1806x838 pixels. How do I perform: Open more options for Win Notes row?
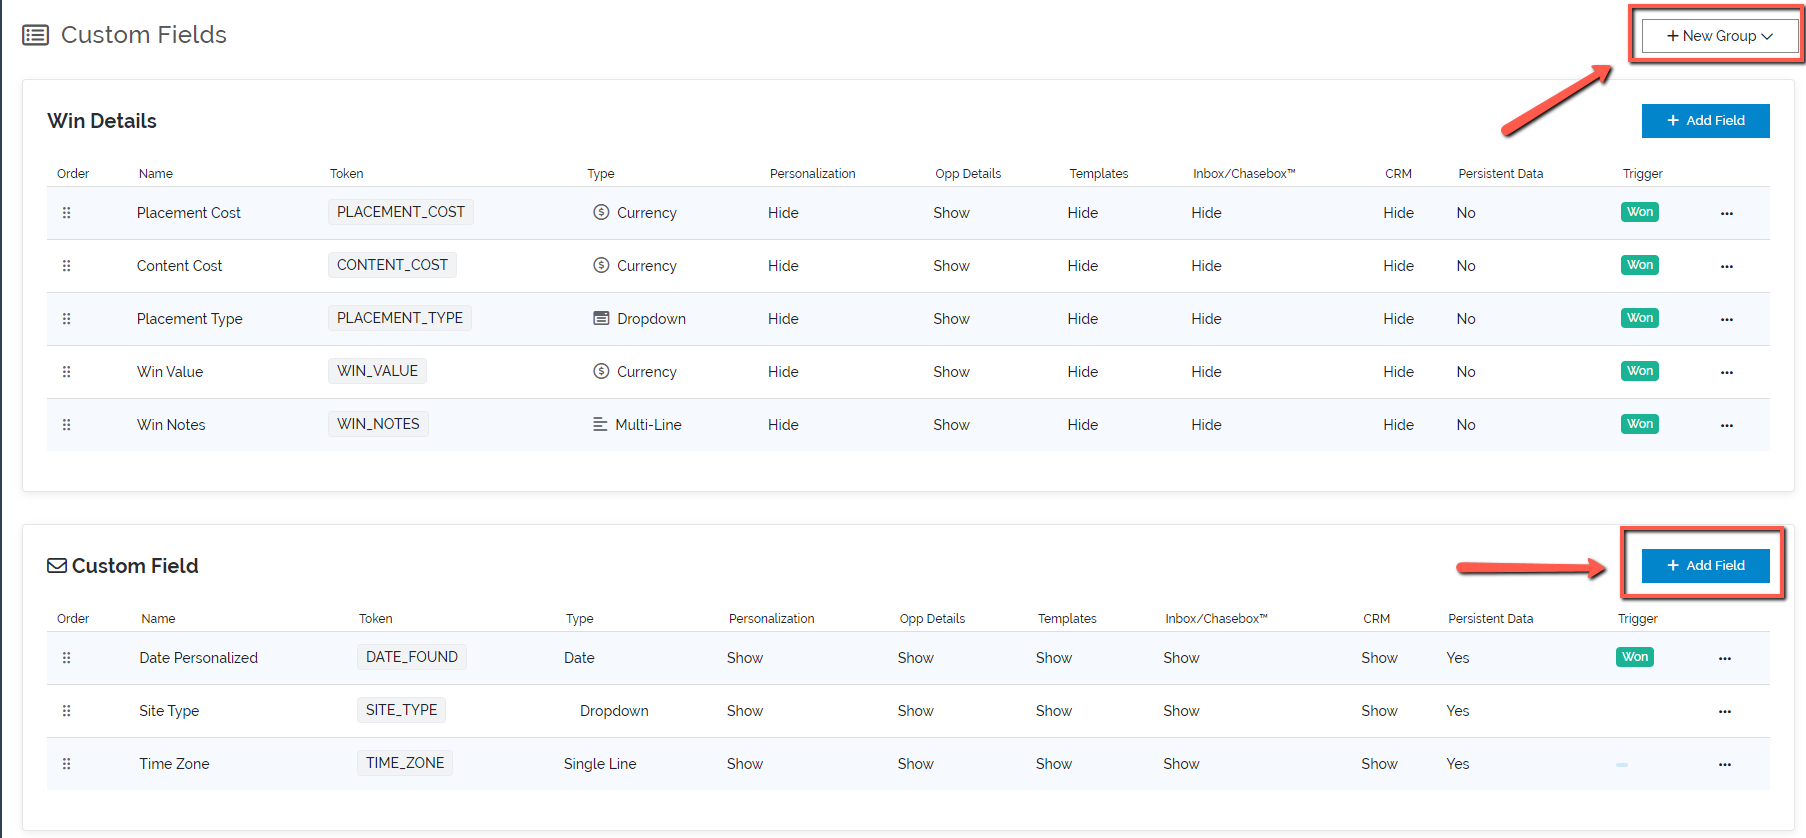(1727, 425)
